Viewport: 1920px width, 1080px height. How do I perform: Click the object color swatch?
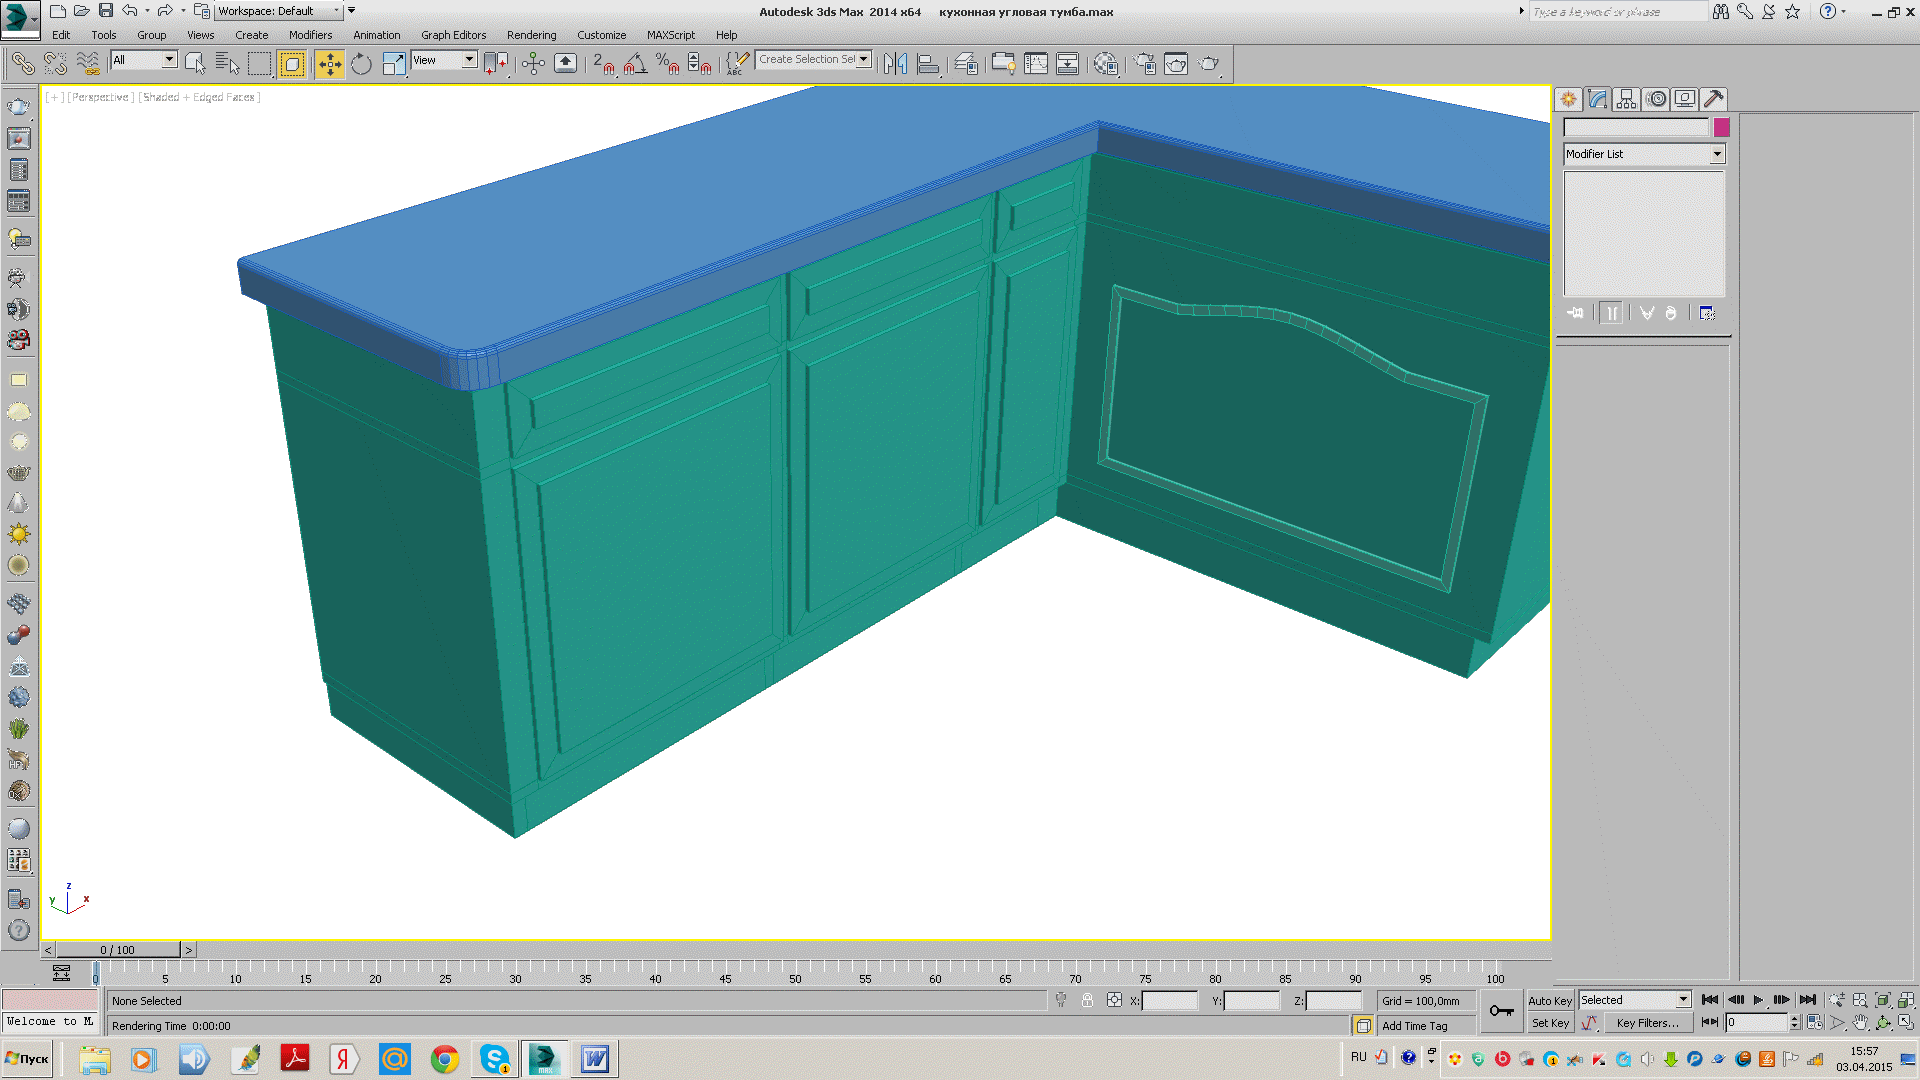(x=1721, y=127)
